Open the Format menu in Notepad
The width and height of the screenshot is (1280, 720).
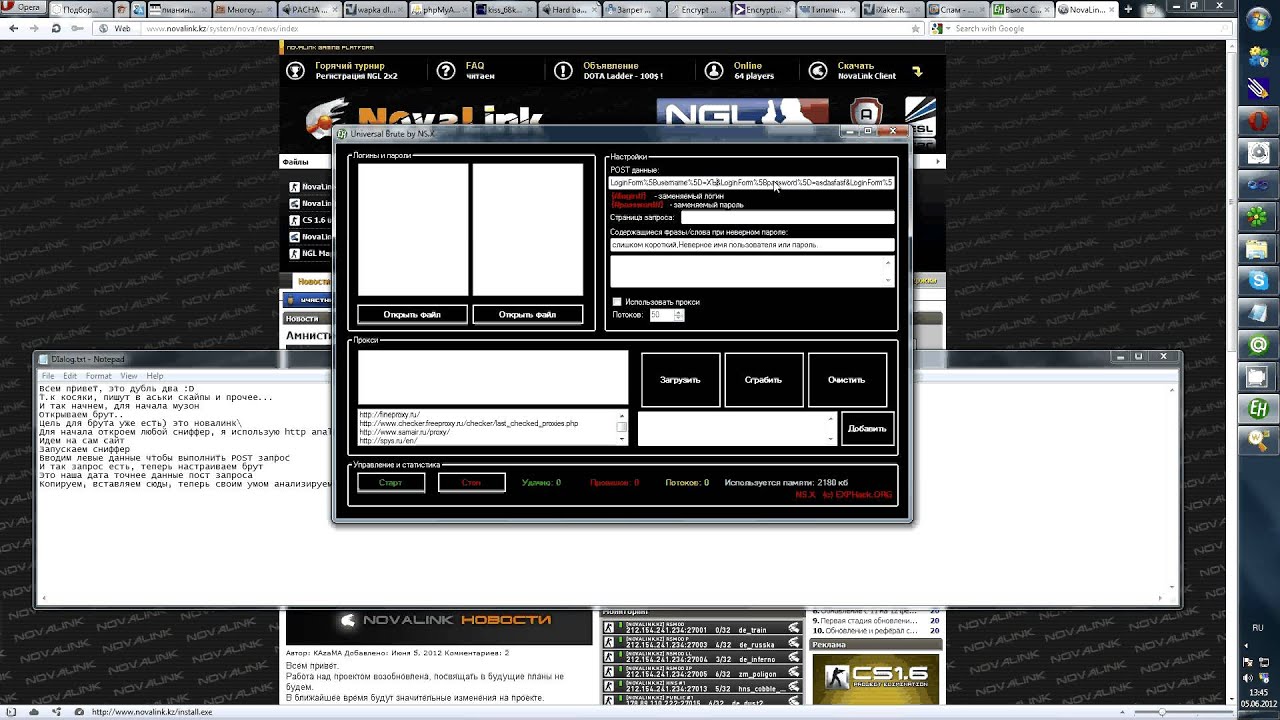[x=99, y=376]
